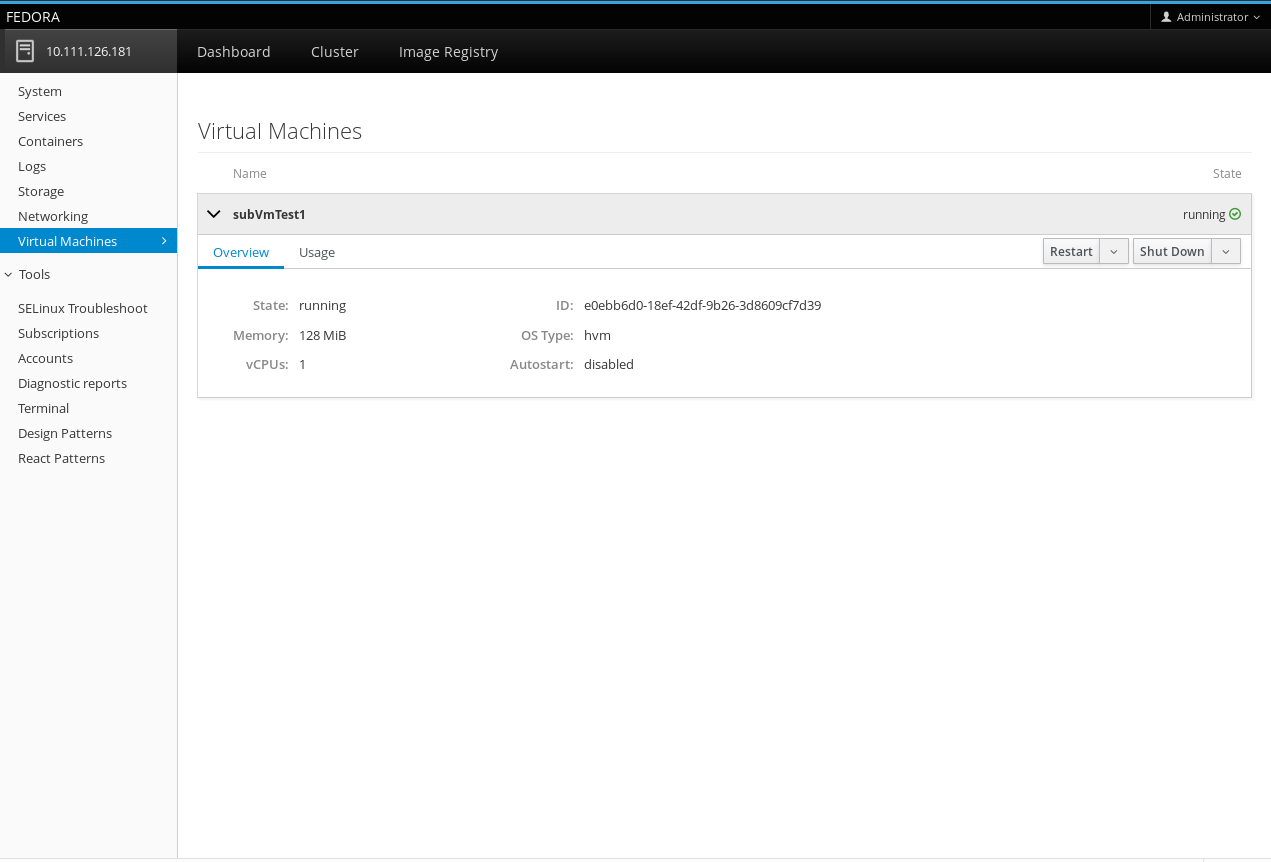Click the VM ID value e0ebb6d0-18ef-42df
1271x862 pixels.
(702, 306)
